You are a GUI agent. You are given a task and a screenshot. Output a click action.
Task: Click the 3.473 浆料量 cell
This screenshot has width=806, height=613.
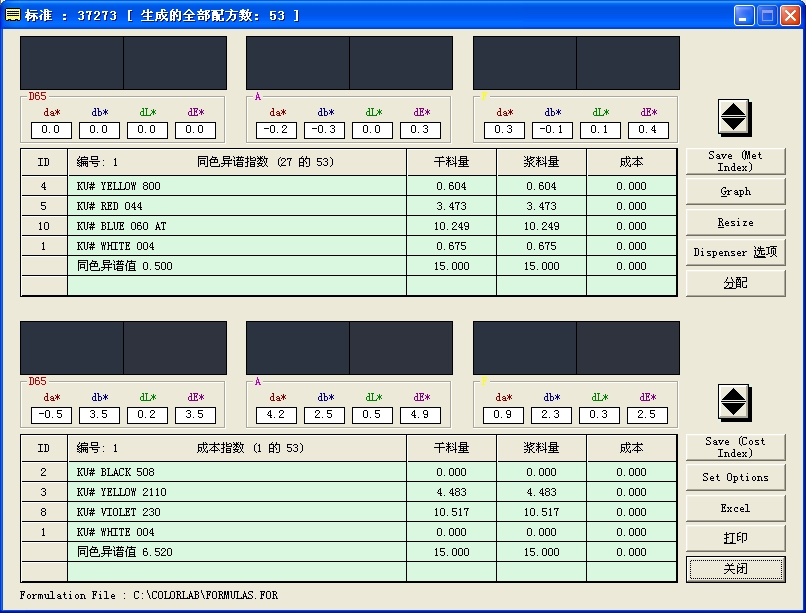click(x=541, y=206)
